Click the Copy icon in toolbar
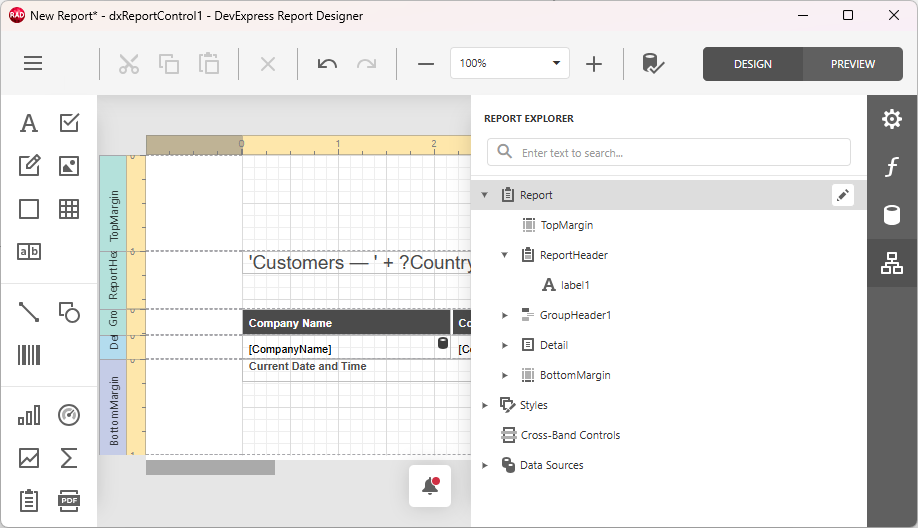 pyautogui.click(x=169, y=64)
